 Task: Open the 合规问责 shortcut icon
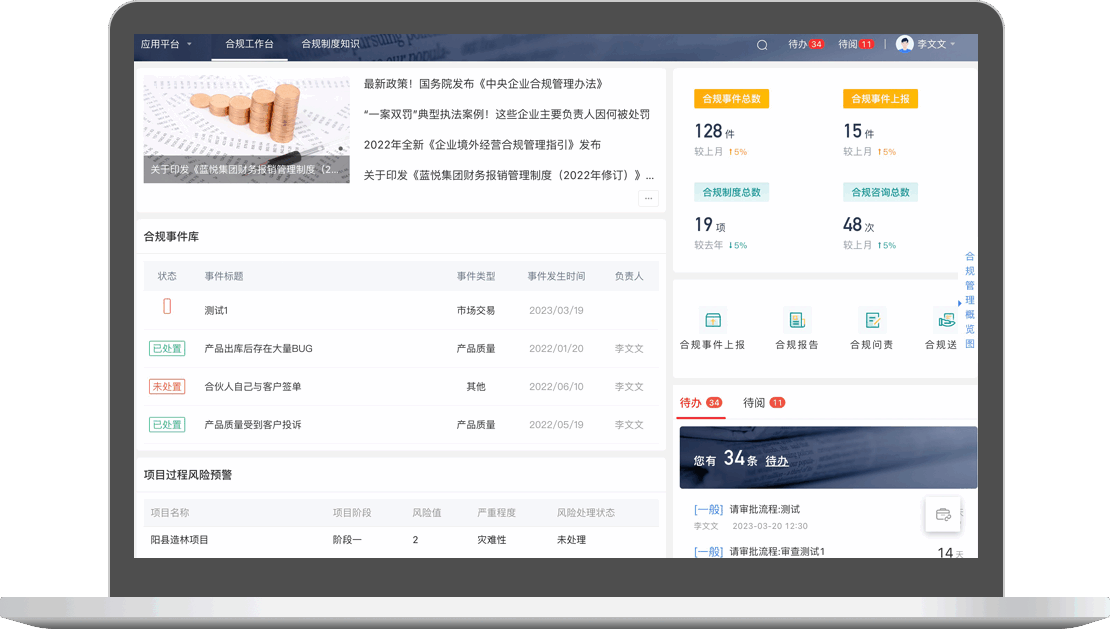872,320
